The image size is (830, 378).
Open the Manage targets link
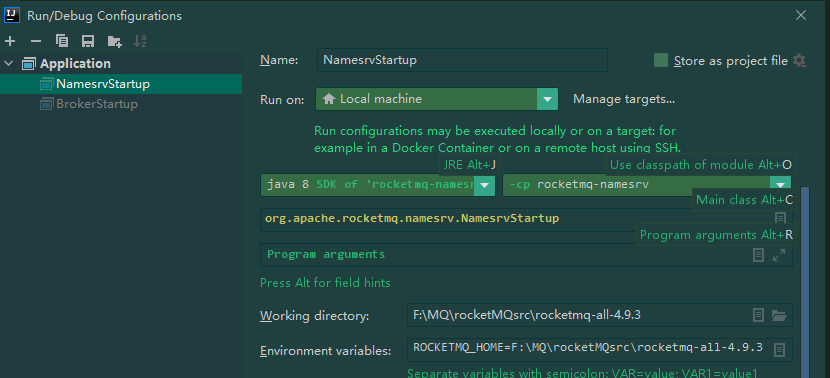click(624, 99)
